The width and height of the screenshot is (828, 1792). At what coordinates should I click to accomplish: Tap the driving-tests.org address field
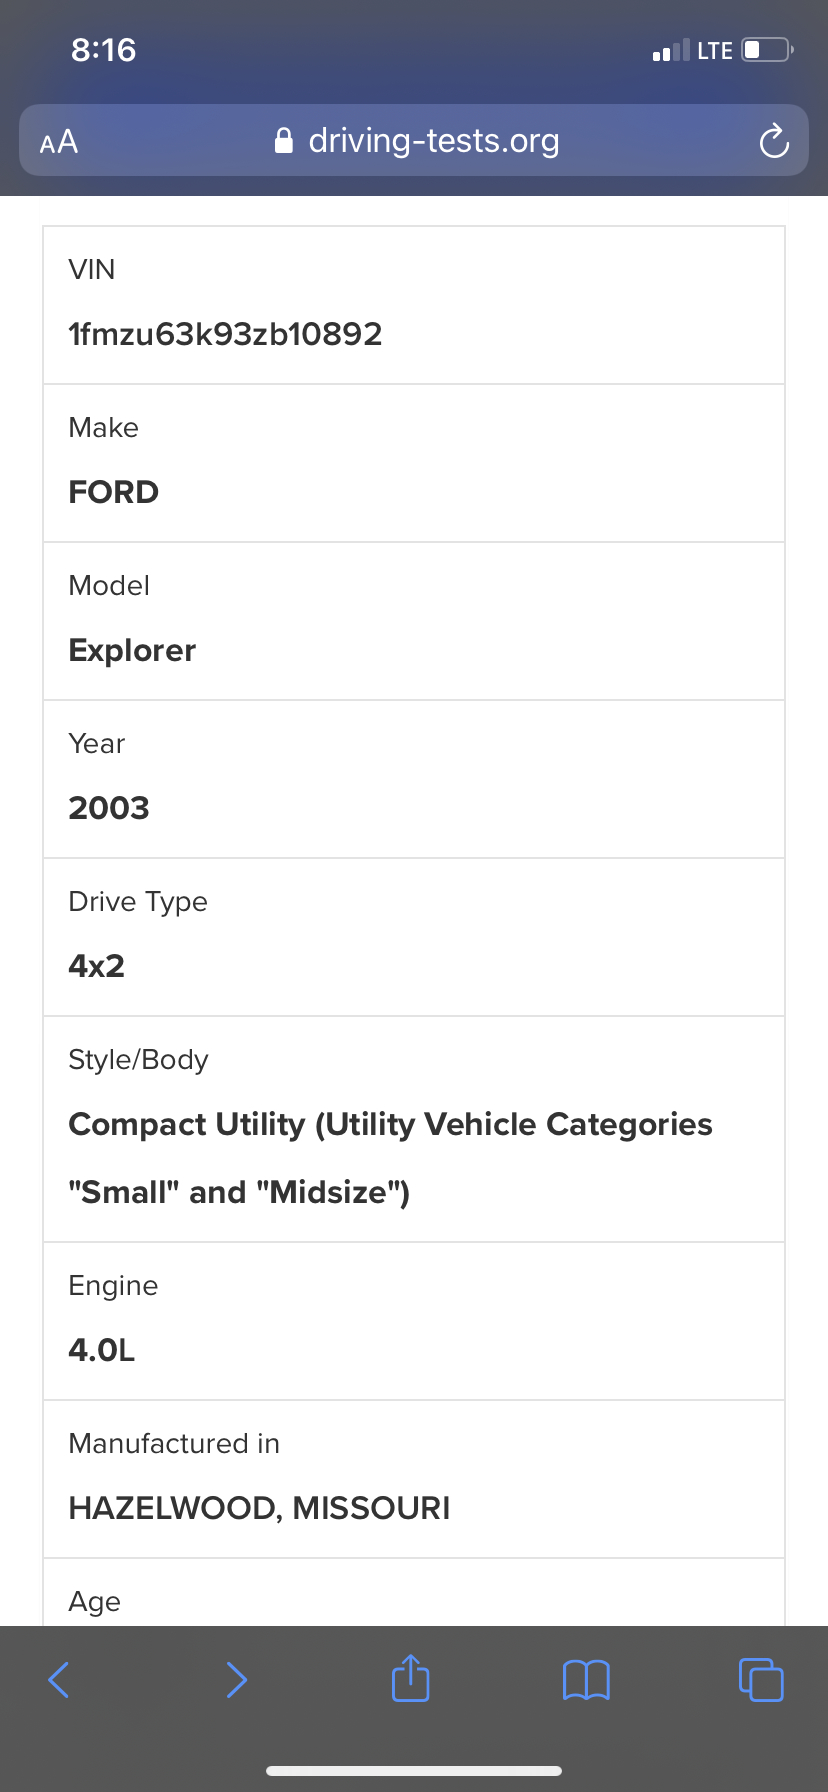pos(433,141)
